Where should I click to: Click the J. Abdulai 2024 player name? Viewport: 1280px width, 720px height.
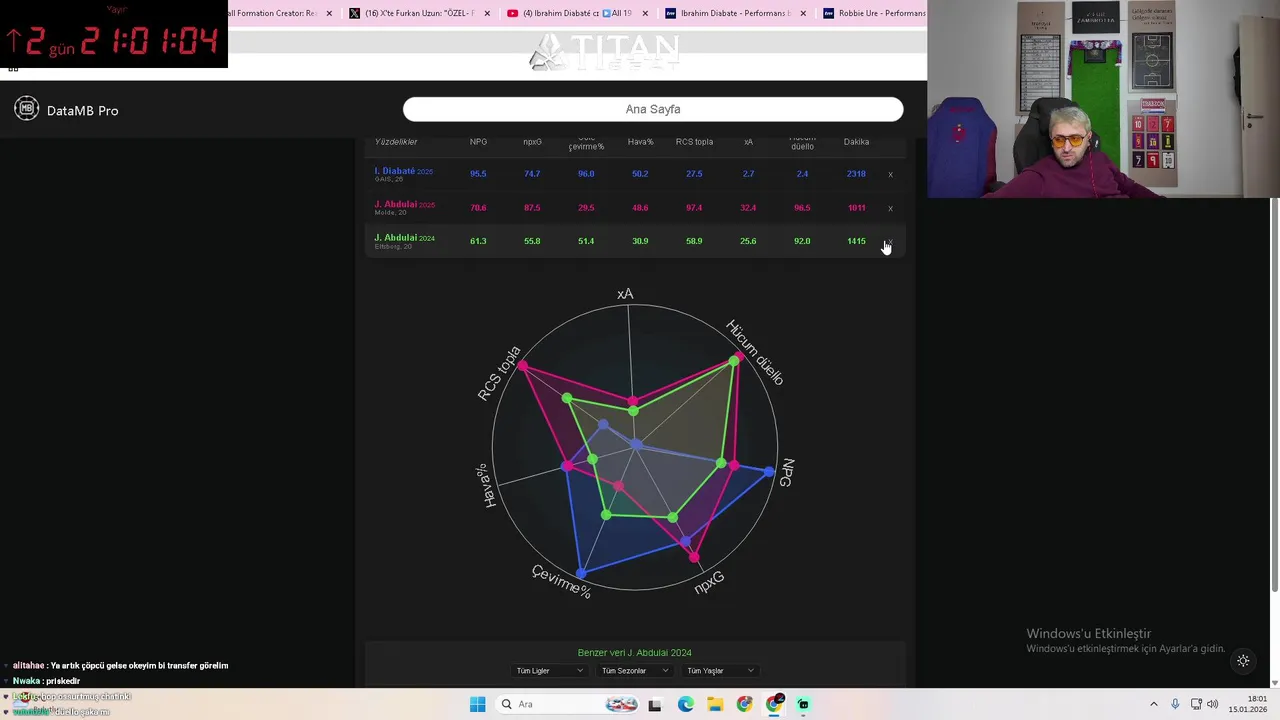pos(405,238)
